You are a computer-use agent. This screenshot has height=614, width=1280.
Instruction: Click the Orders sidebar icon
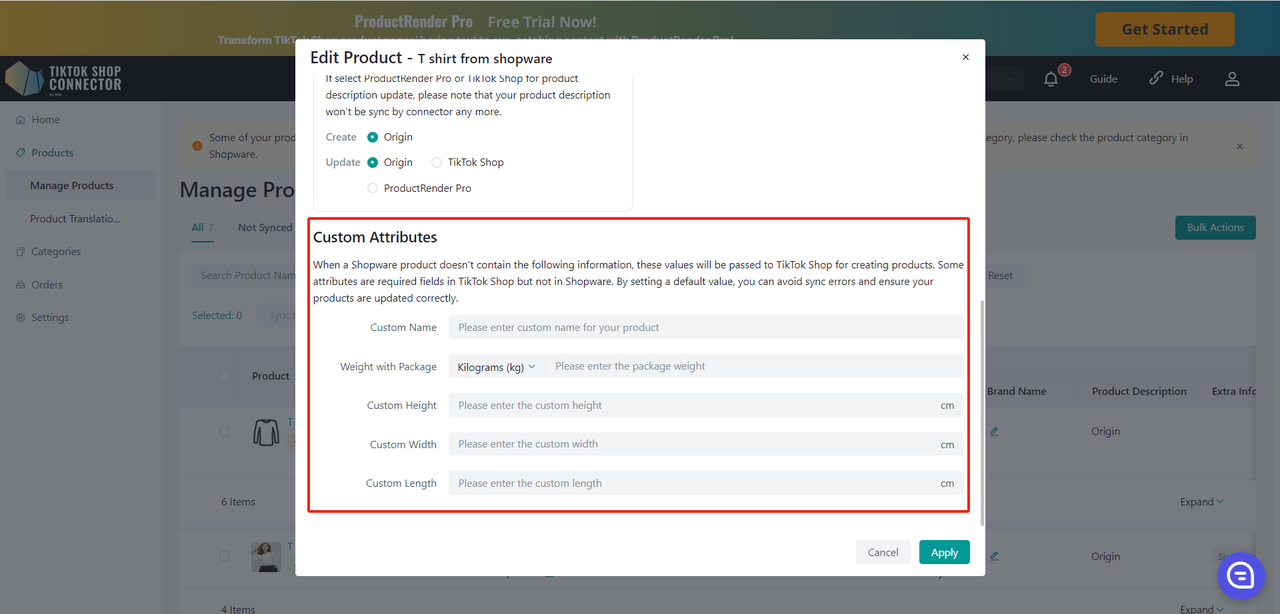point(21,285)
